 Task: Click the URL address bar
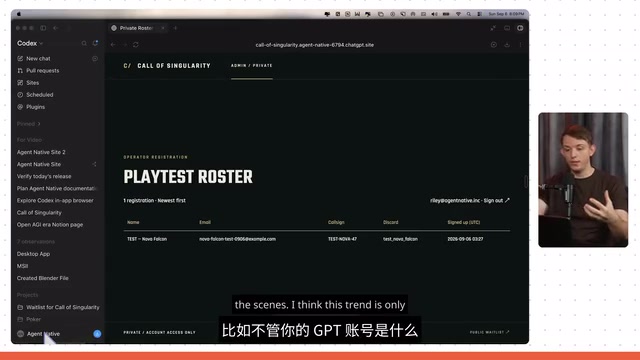pos(314,45)
